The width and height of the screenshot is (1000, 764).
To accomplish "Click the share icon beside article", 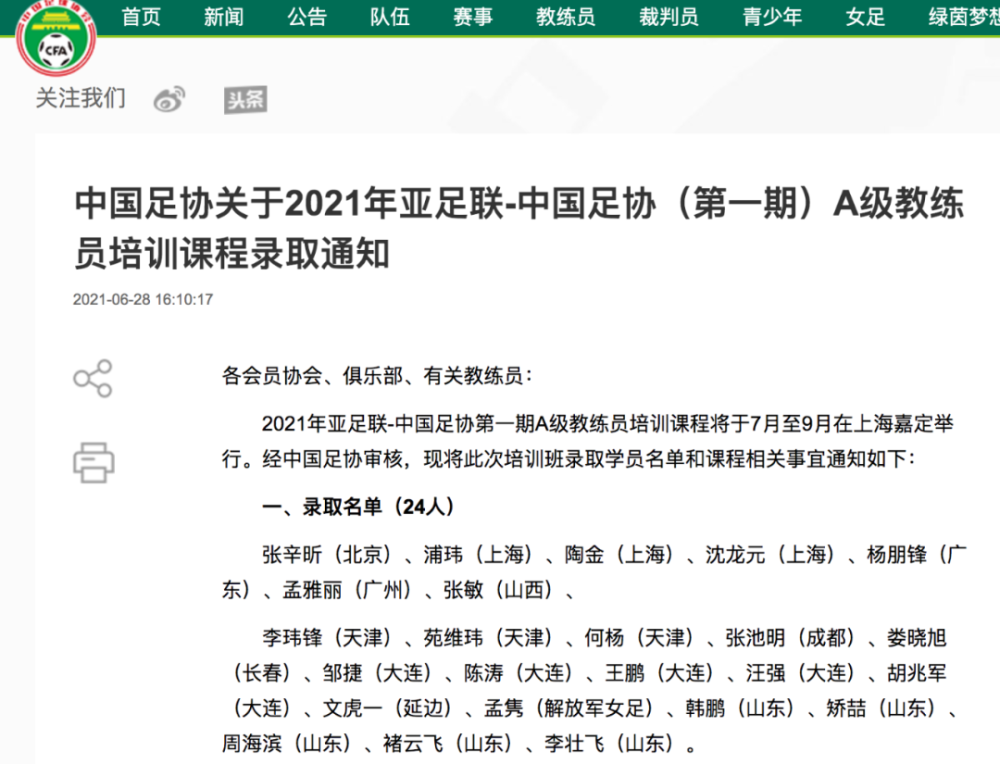I will [93, 378].
